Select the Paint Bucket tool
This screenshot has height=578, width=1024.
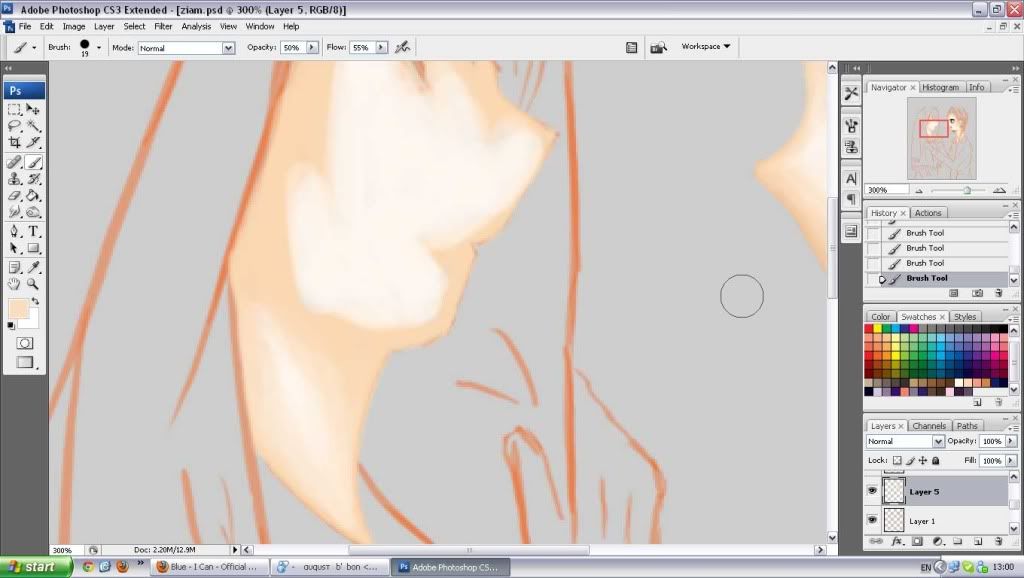pos(33,195)
